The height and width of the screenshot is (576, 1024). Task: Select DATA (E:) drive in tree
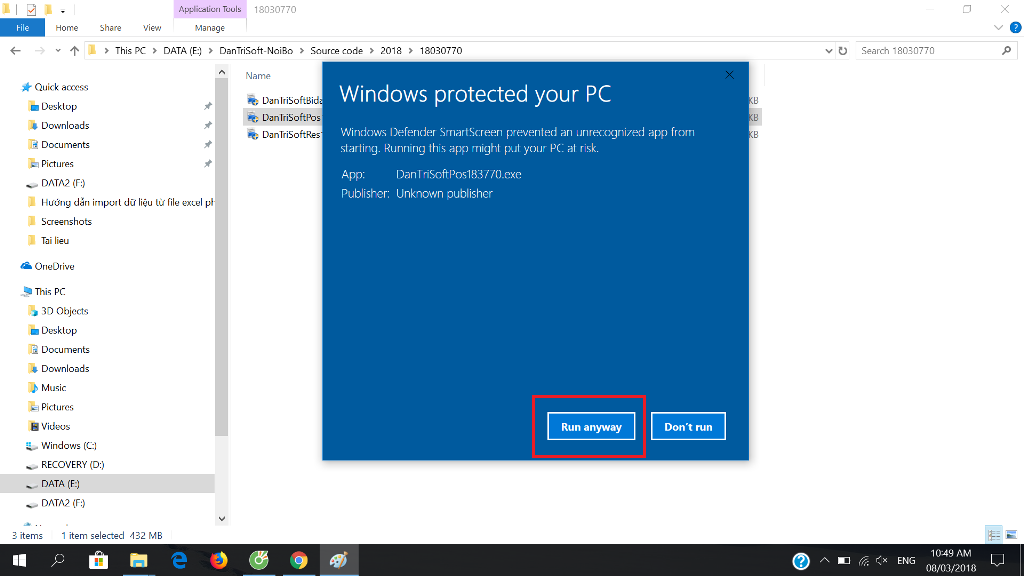[60, 483]
